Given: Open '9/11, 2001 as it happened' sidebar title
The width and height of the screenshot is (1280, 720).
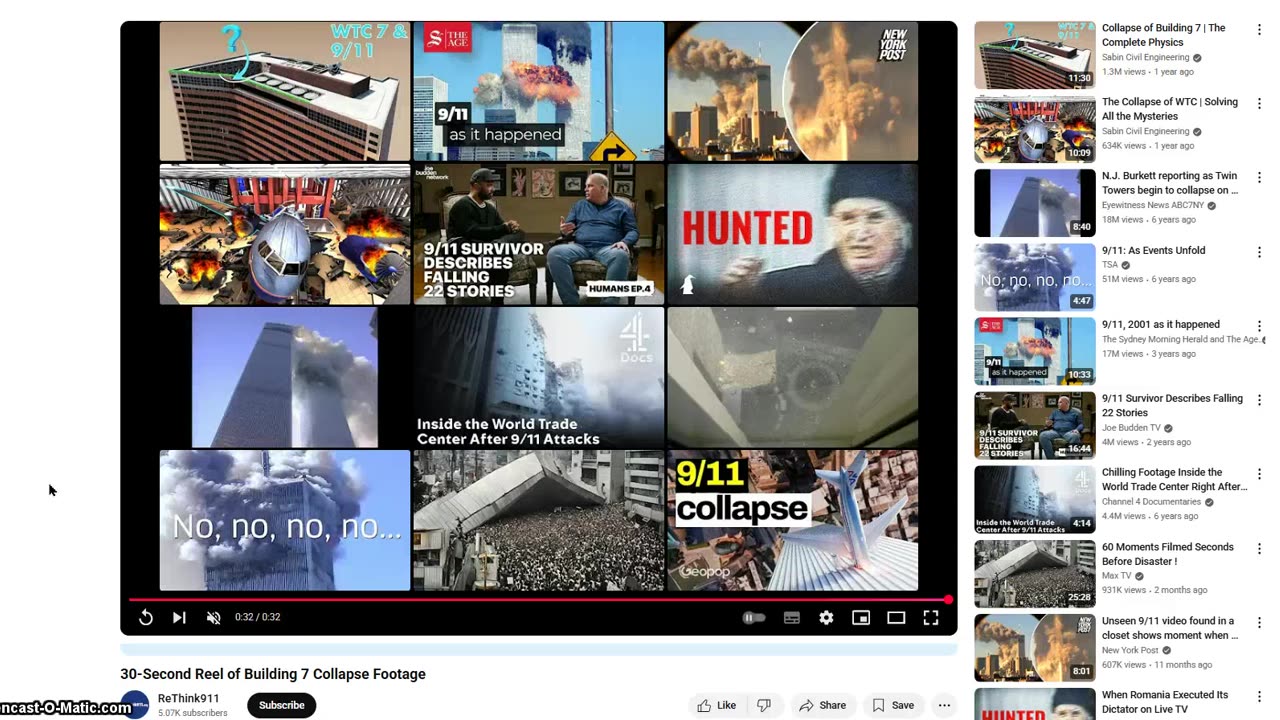Looking at the screenshot, I should click(x=1161, y=324).
